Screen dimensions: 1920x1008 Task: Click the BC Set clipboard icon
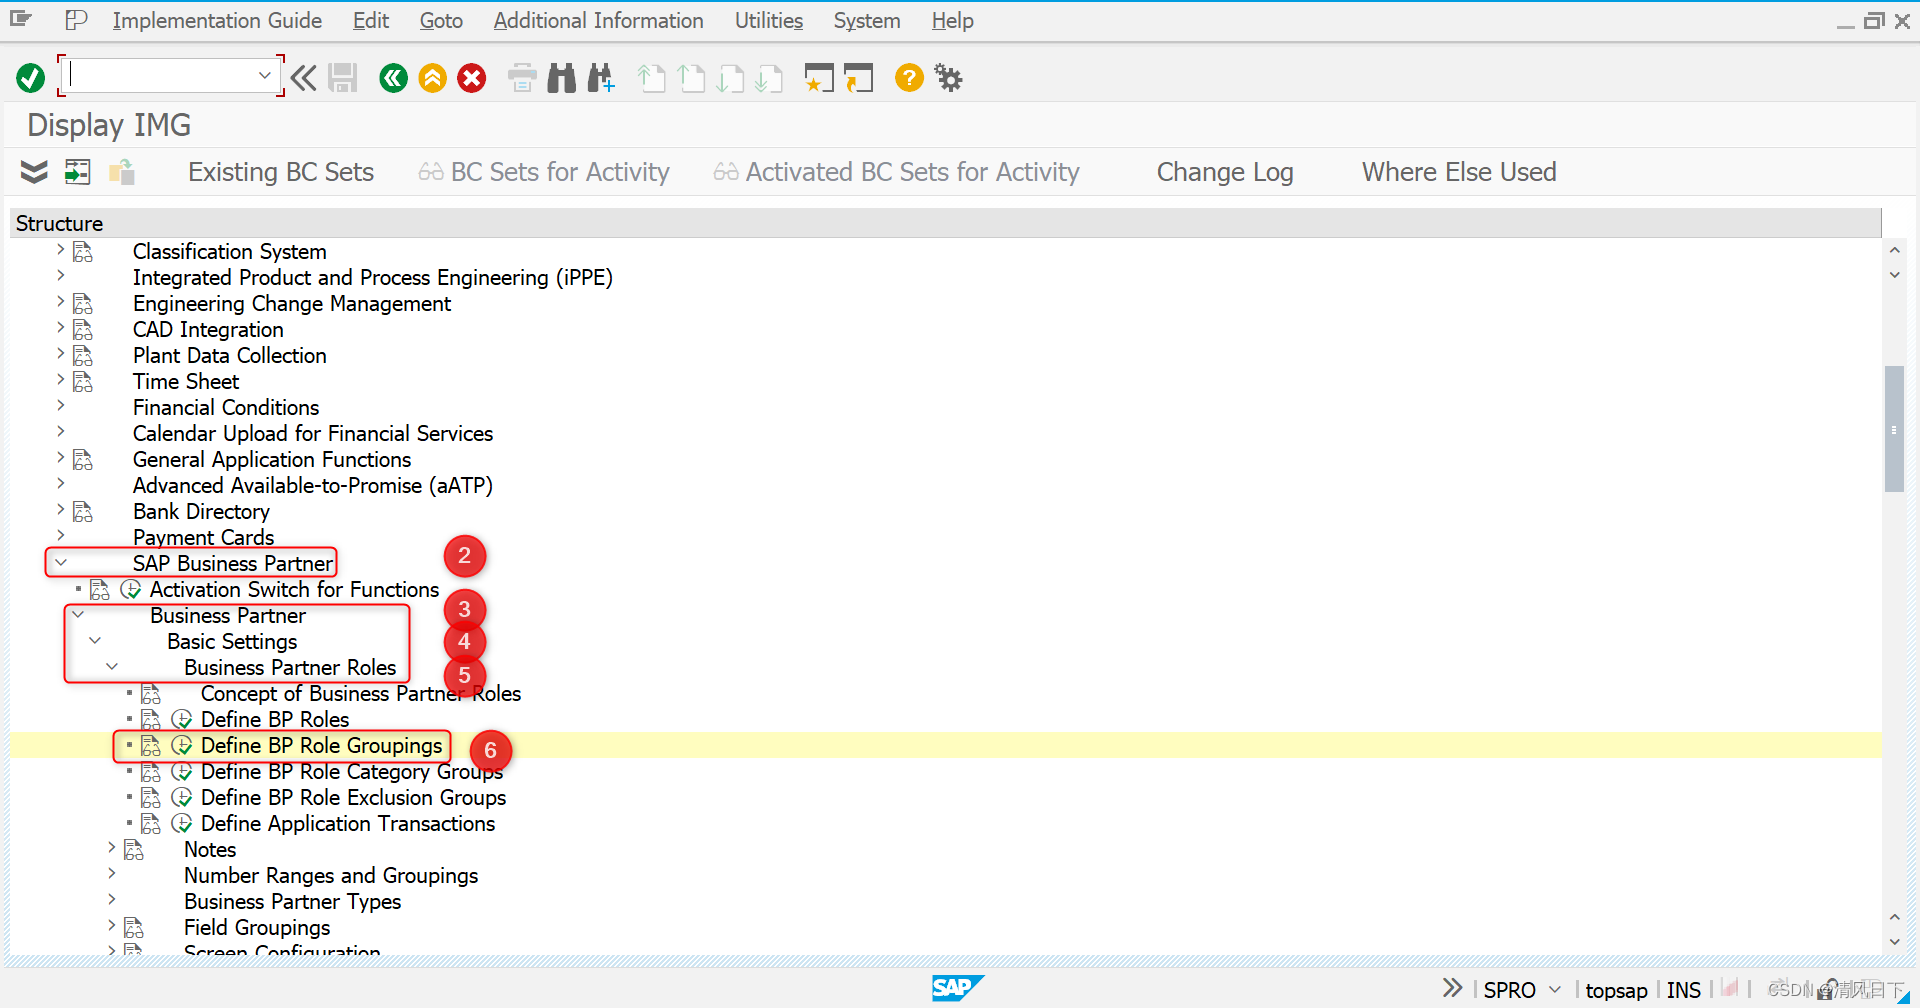pos(122,172)
